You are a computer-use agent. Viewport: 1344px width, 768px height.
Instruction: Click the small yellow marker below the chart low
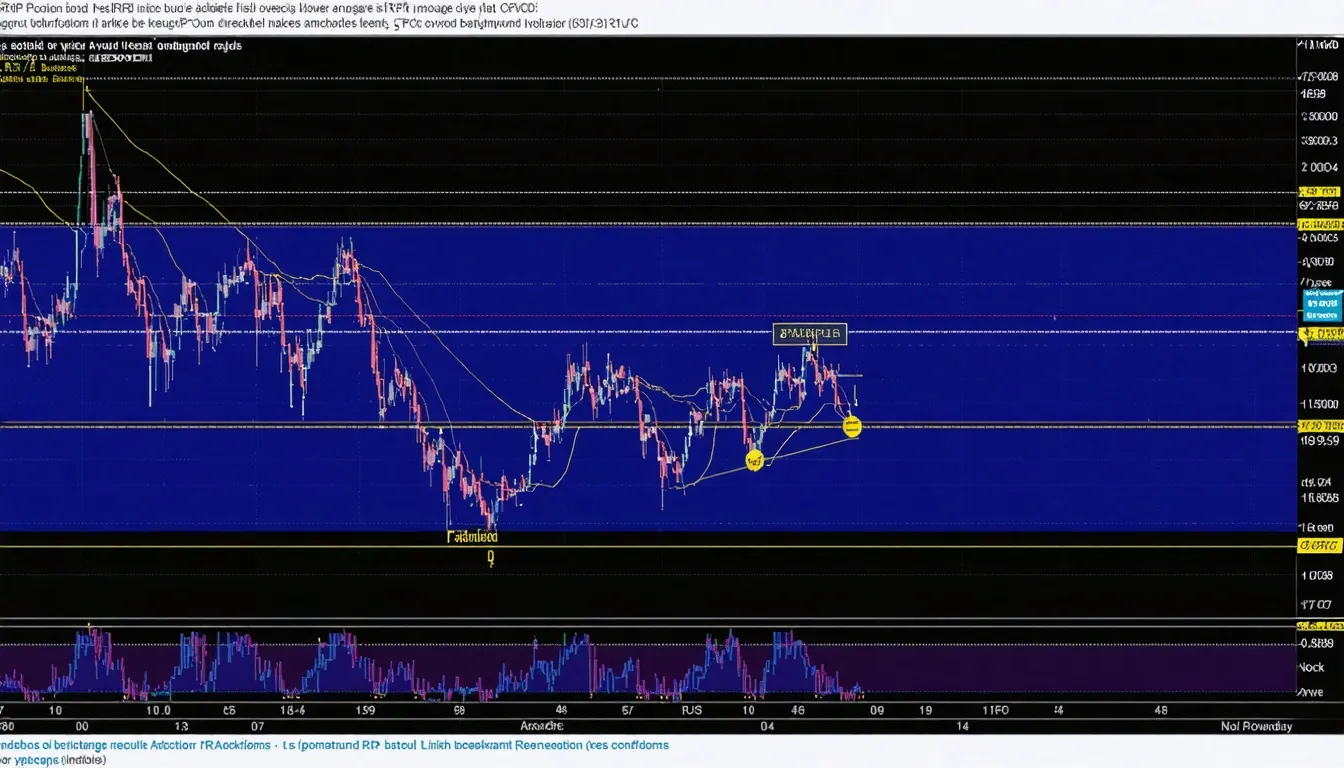click(x=491, y=560)
